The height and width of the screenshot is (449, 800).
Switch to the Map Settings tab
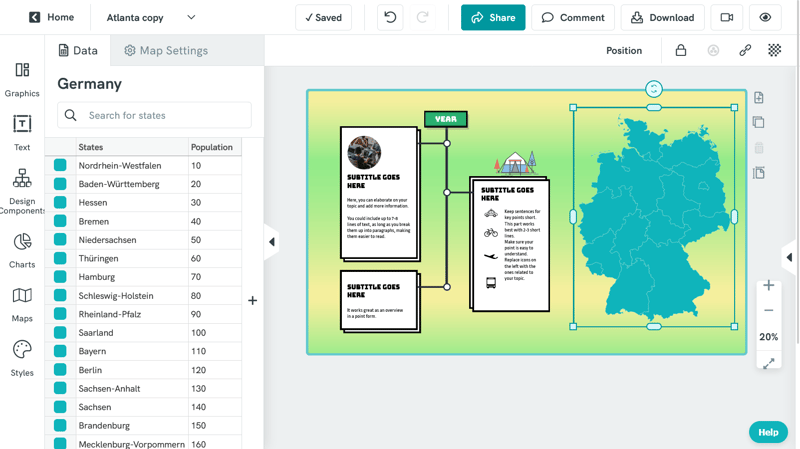[166, 50]
